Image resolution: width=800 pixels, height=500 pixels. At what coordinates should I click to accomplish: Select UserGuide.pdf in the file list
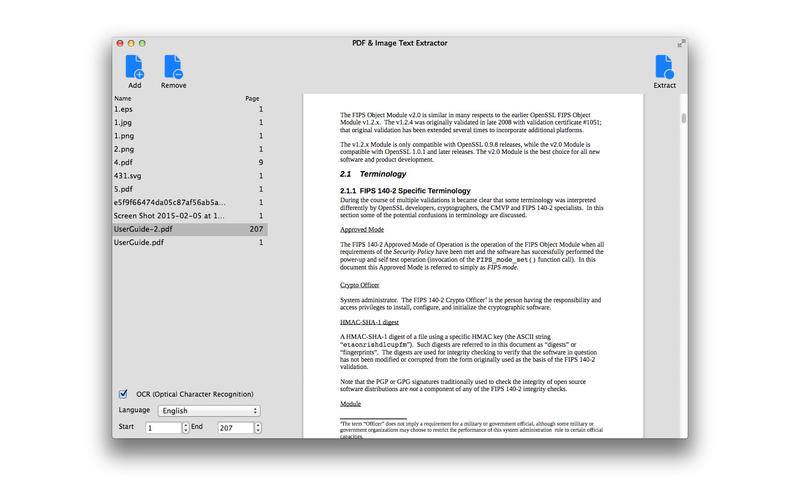(189, 242)
